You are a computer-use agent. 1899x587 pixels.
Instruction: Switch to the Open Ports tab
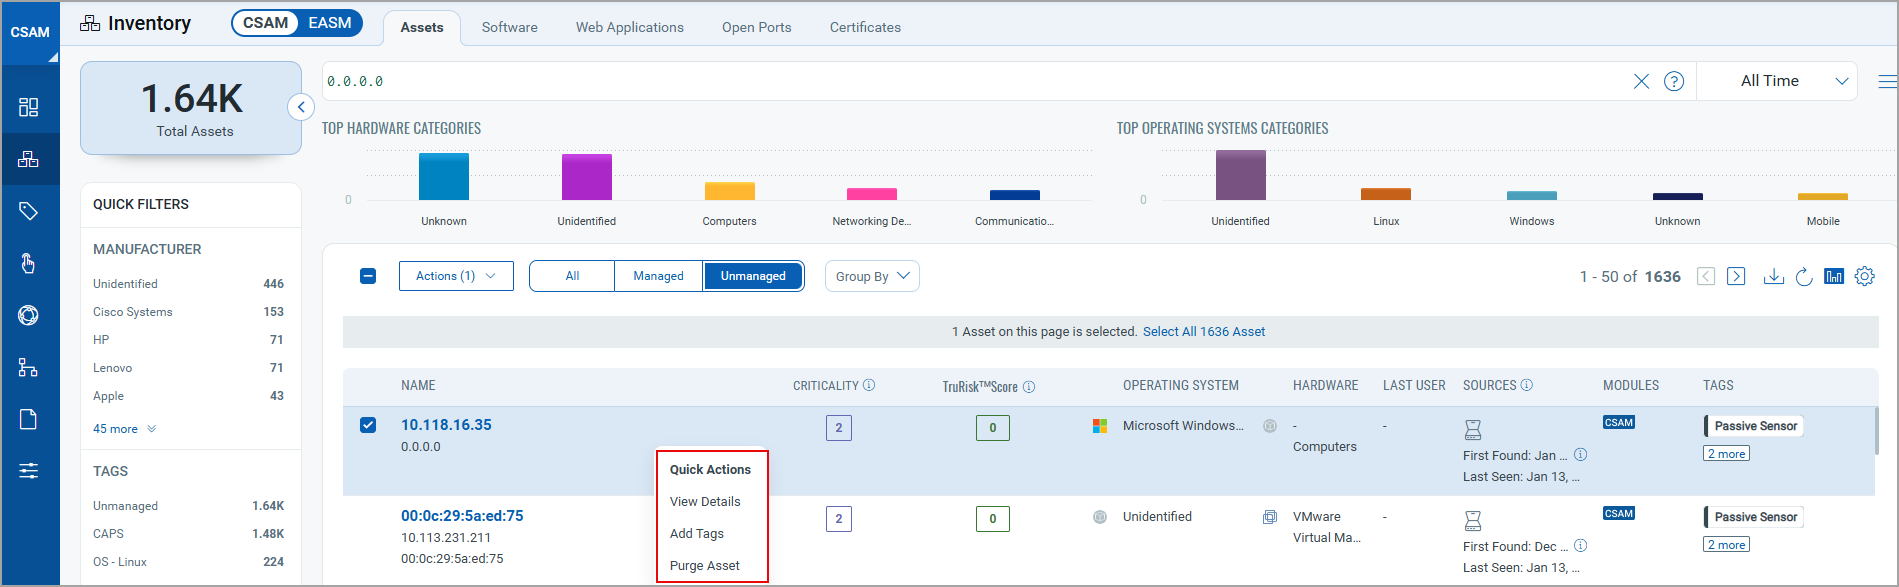coord(757,27)
